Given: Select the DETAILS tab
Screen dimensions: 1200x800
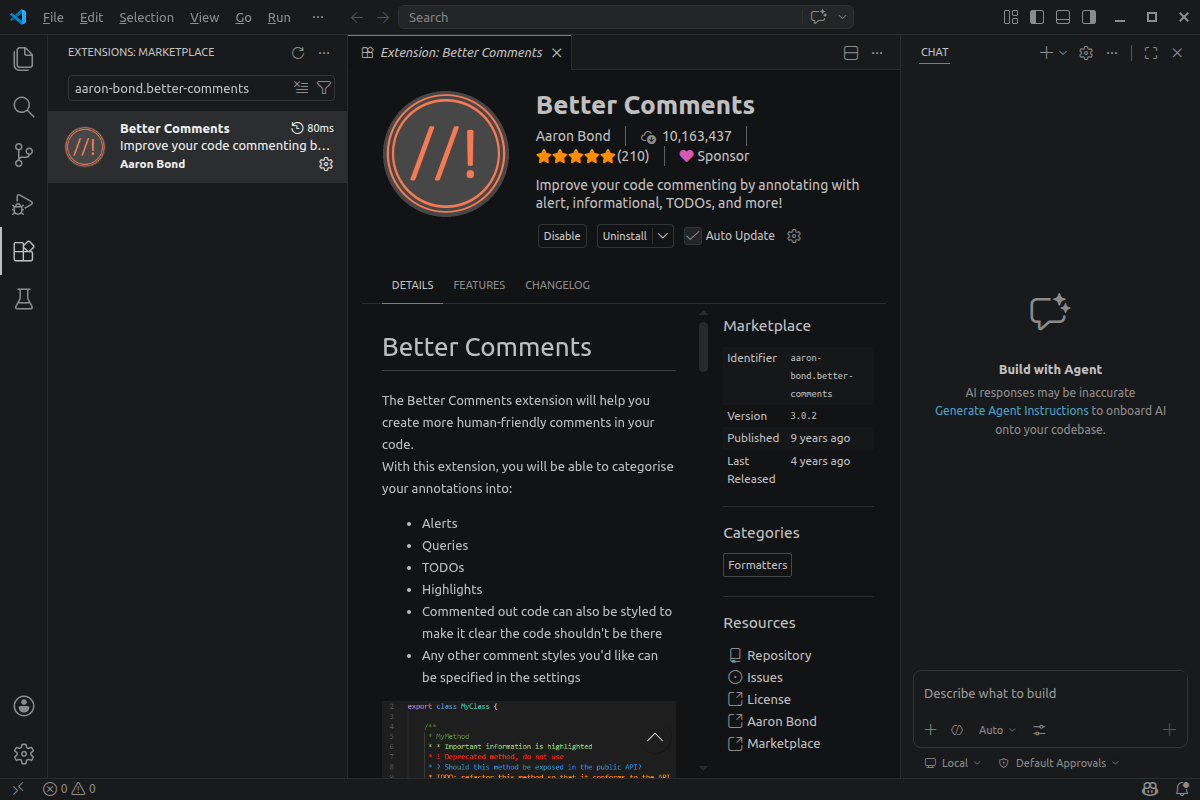Looking at the screenshot, I should point(412,285).
